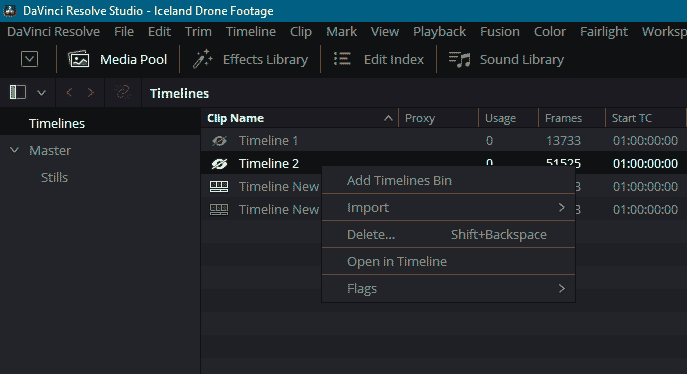
Task: Open the sidebar view options chevron
Action: click(41, 93)
